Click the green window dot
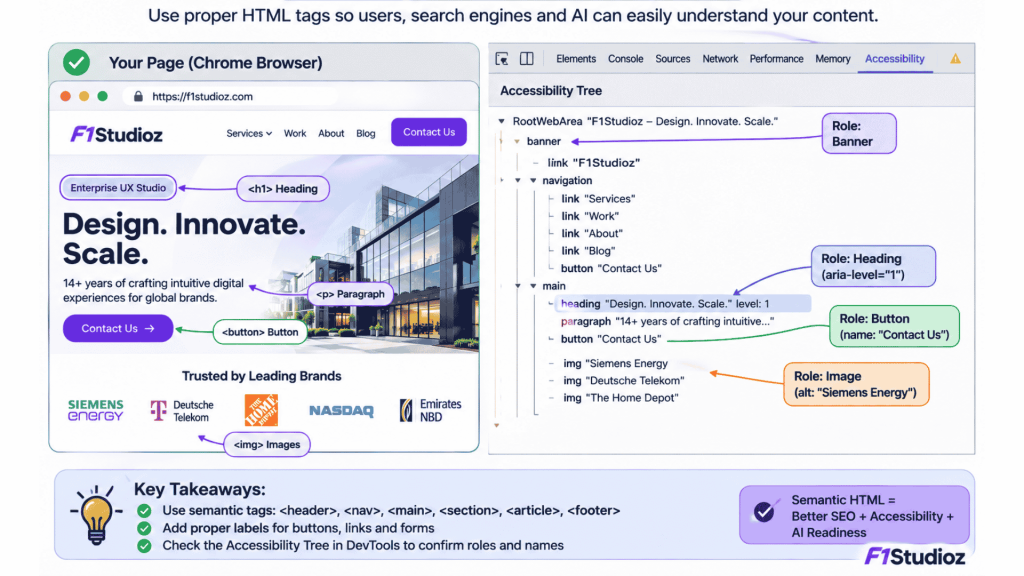 (x=103, y=96)
